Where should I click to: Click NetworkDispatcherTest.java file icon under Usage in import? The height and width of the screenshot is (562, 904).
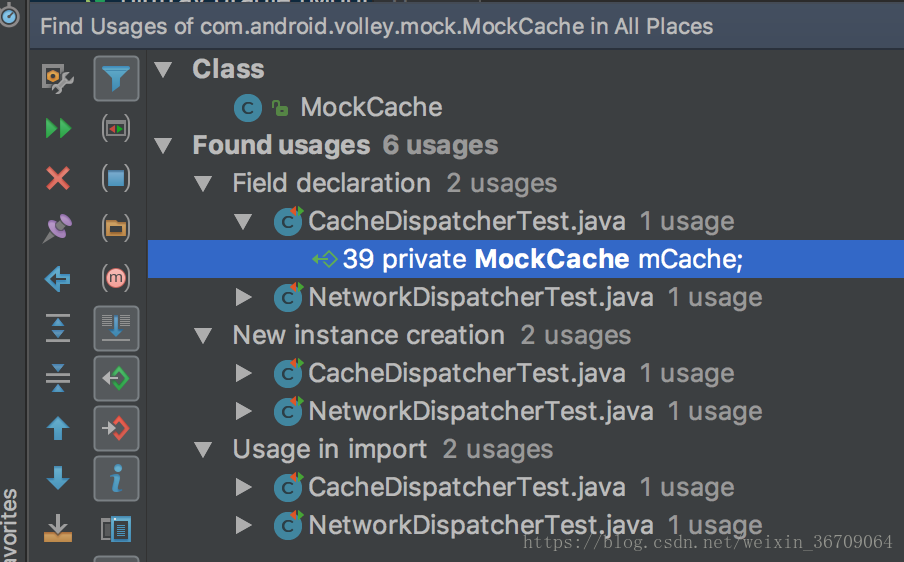pyautogui.click(x=288, y=525)
